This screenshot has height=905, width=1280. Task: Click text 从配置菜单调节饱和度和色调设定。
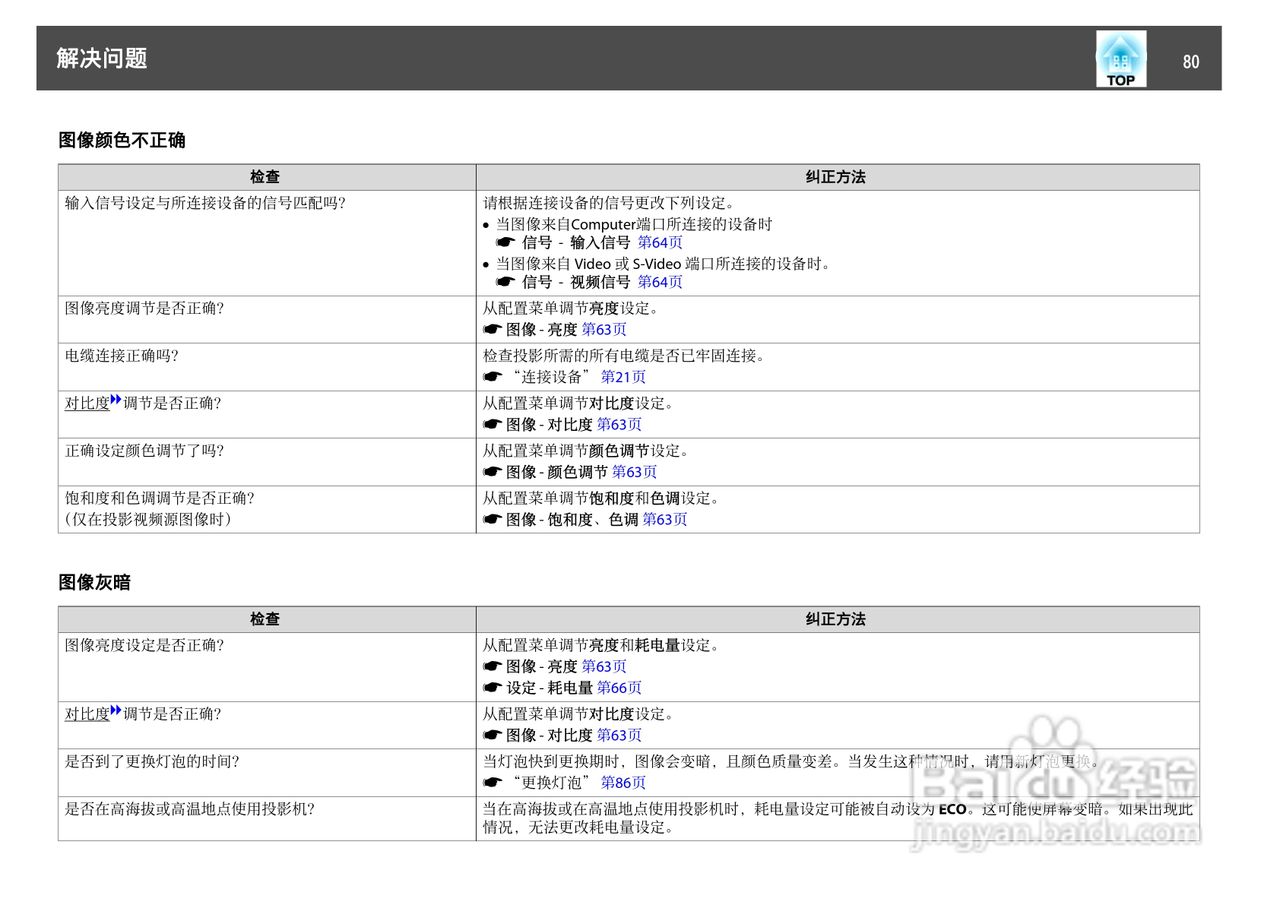click(602, 497)
